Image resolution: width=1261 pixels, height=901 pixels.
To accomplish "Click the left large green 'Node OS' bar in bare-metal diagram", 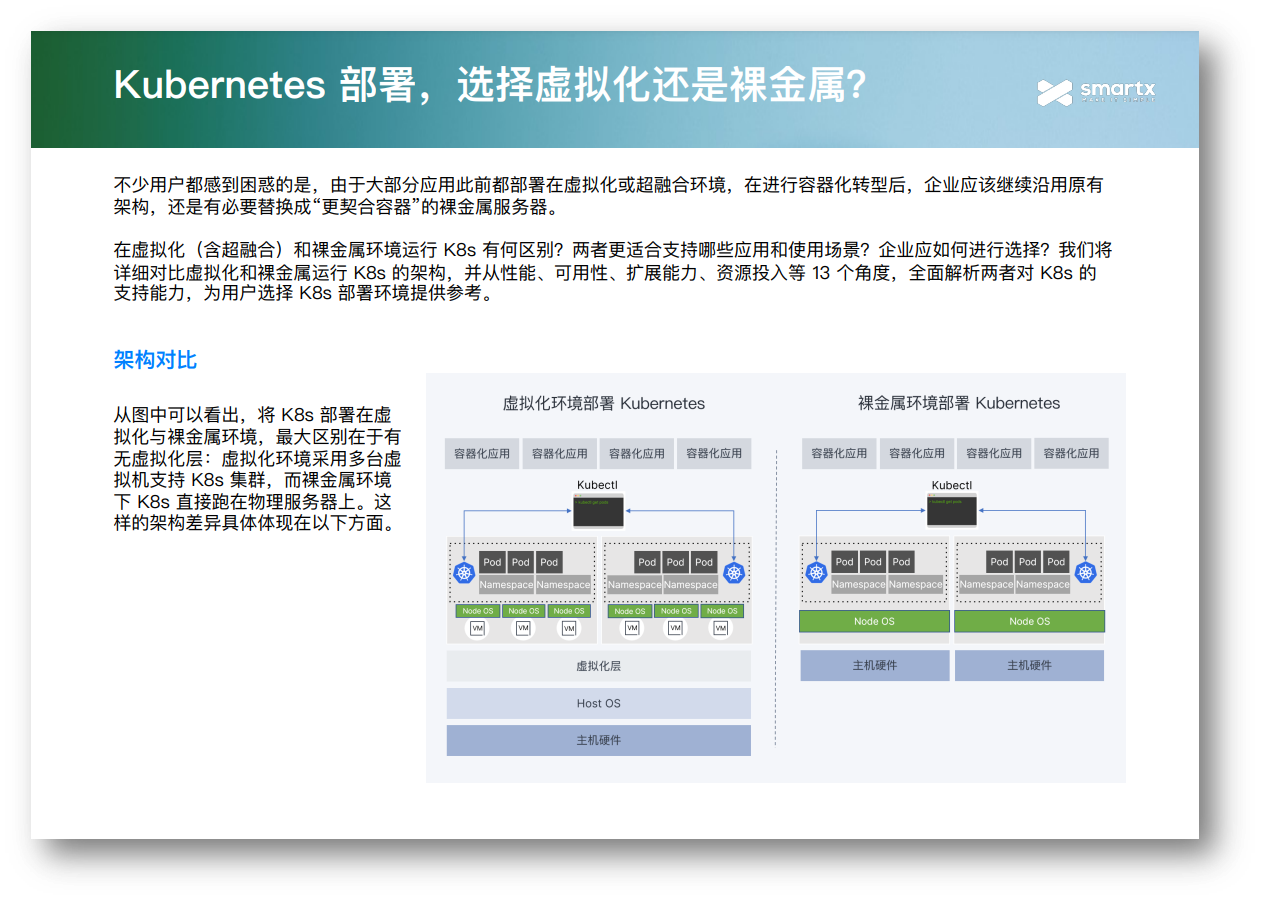I will pyautogui.click(x=874, y=621).
